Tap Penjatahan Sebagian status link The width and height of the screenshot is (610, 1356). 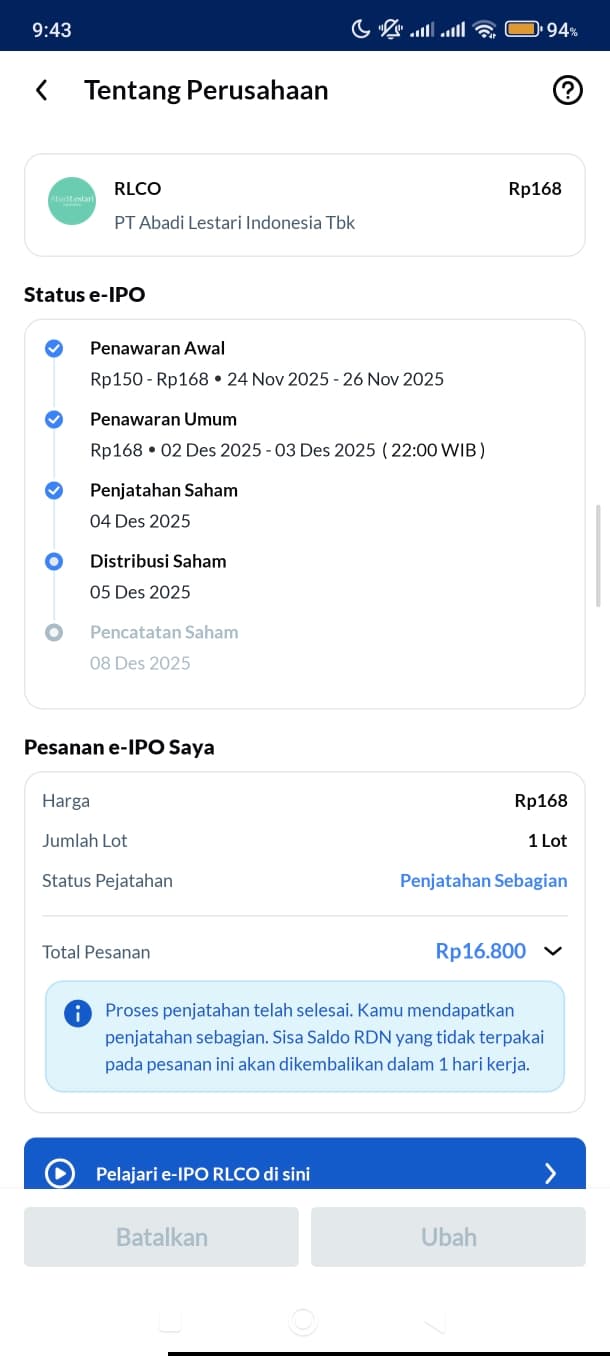[x=483, y=881]
